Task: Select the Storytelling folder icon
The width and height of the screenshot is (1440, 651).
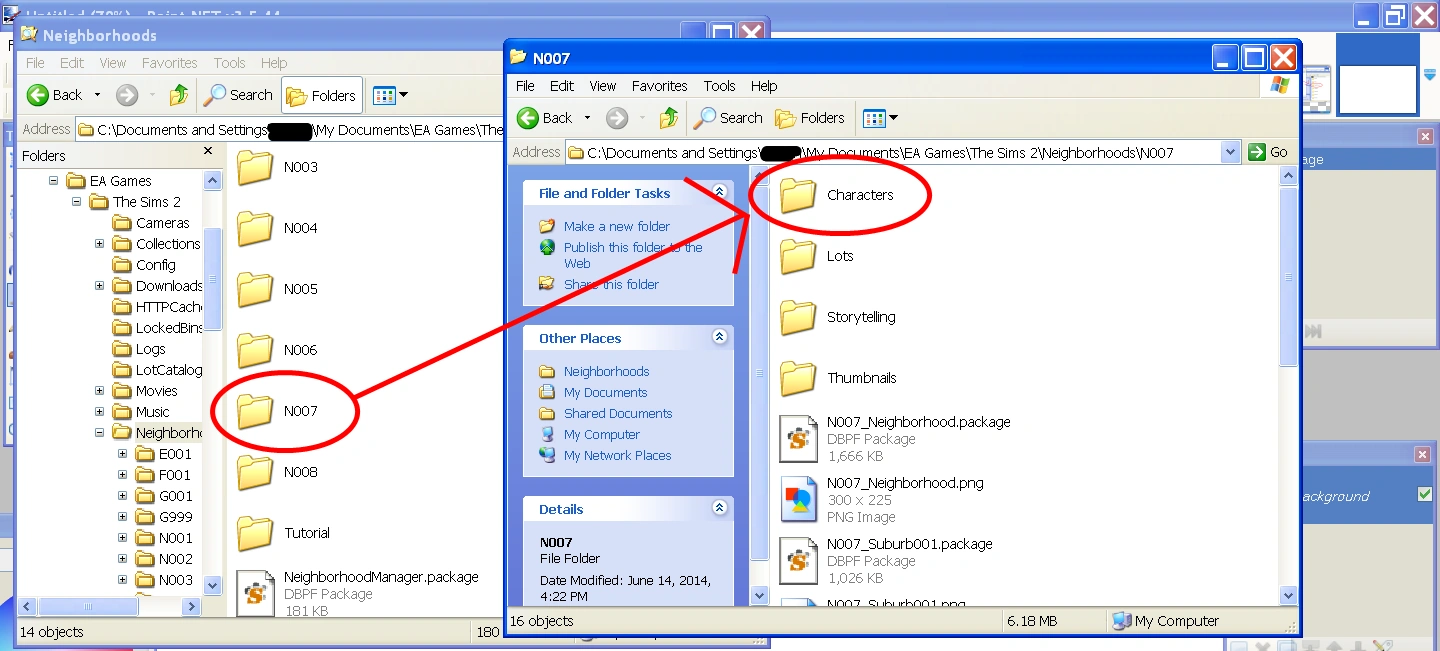Action: point(798,317)
